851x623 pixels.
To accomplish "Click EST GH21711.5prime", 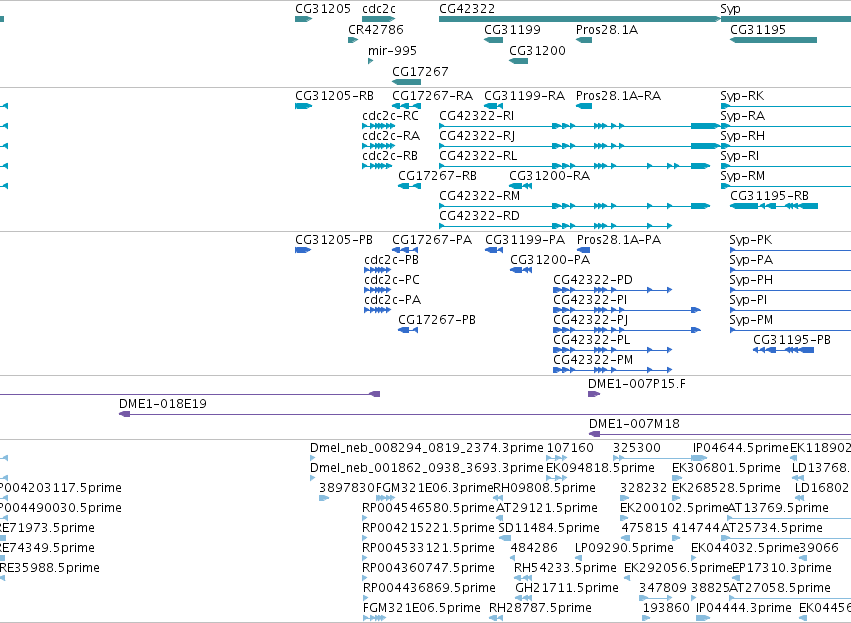I will [523, 599].
